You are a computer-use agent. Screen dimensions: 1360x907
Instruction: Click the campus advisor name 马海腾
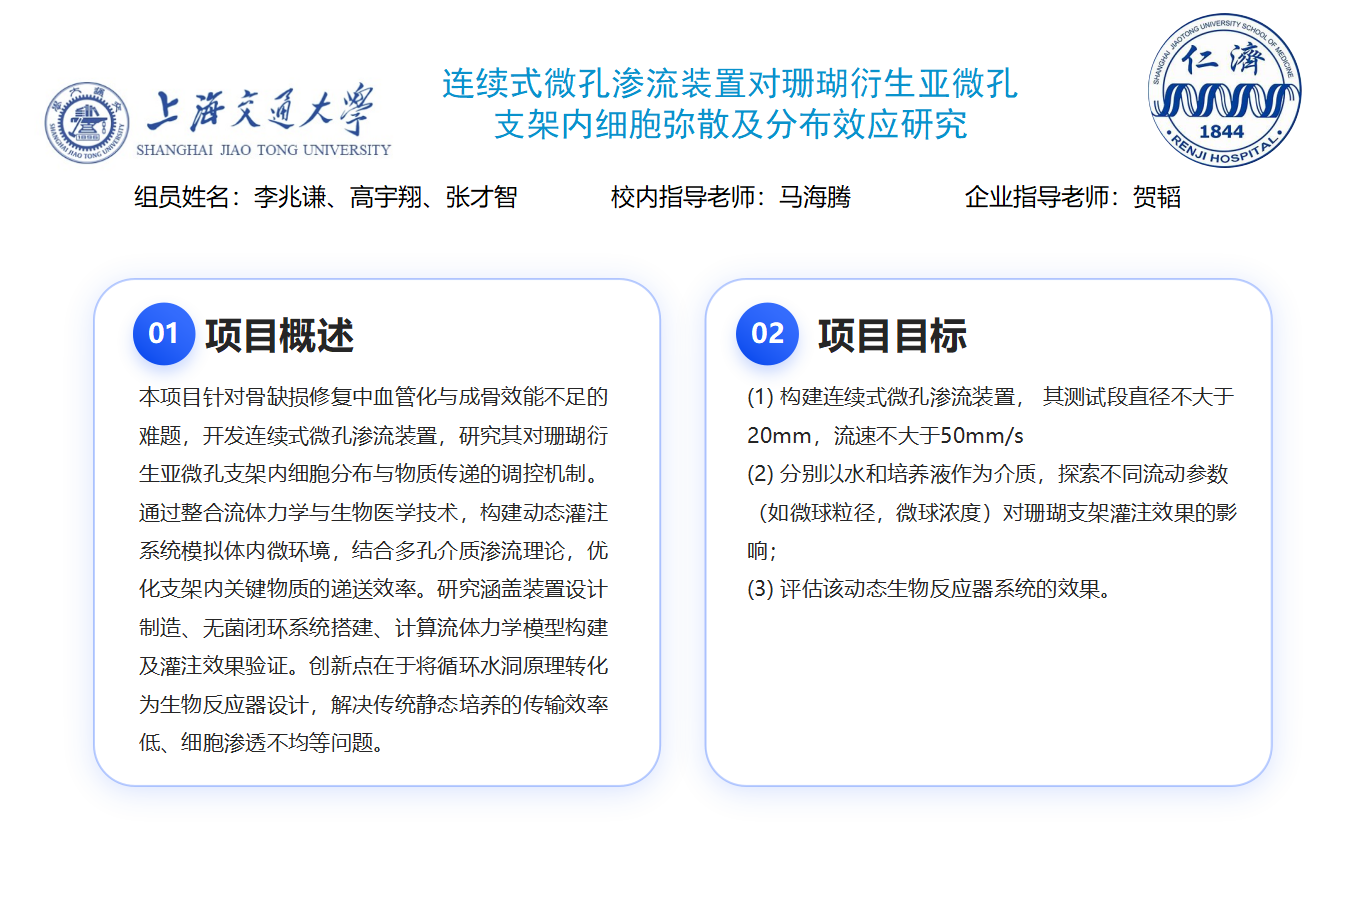click(x=814, y=197)
